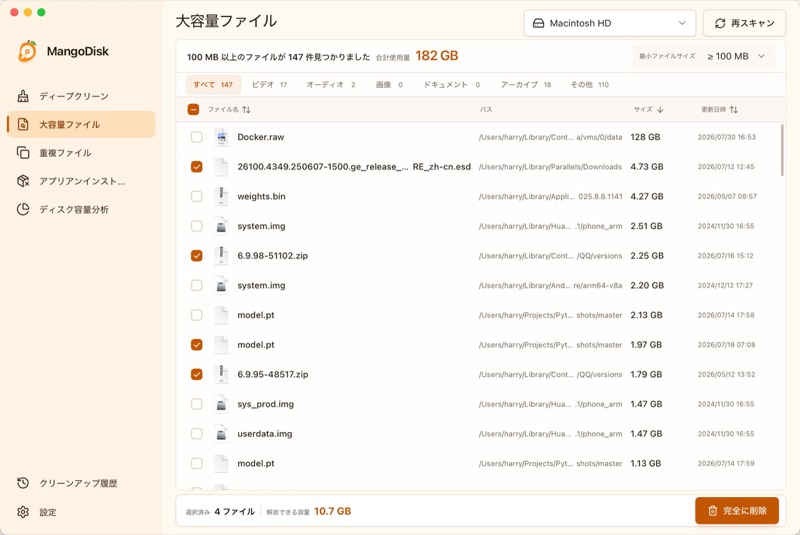Click the 6.9.95-48517.zip archive icon

221,374
